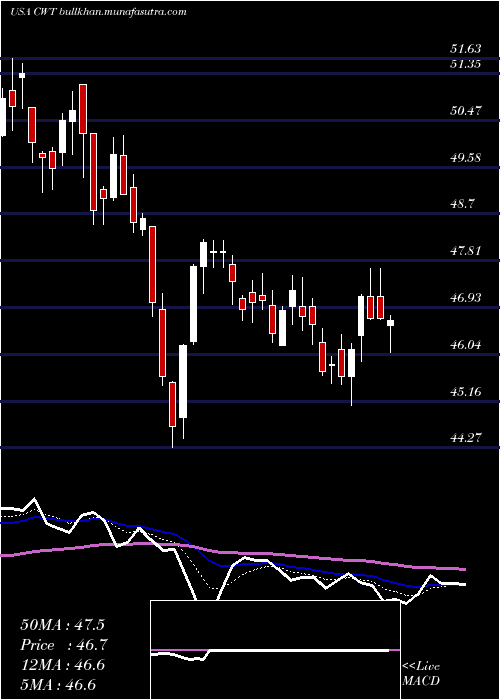Click inside the MACD inset chart
The image size is (500, 700).
275,650
